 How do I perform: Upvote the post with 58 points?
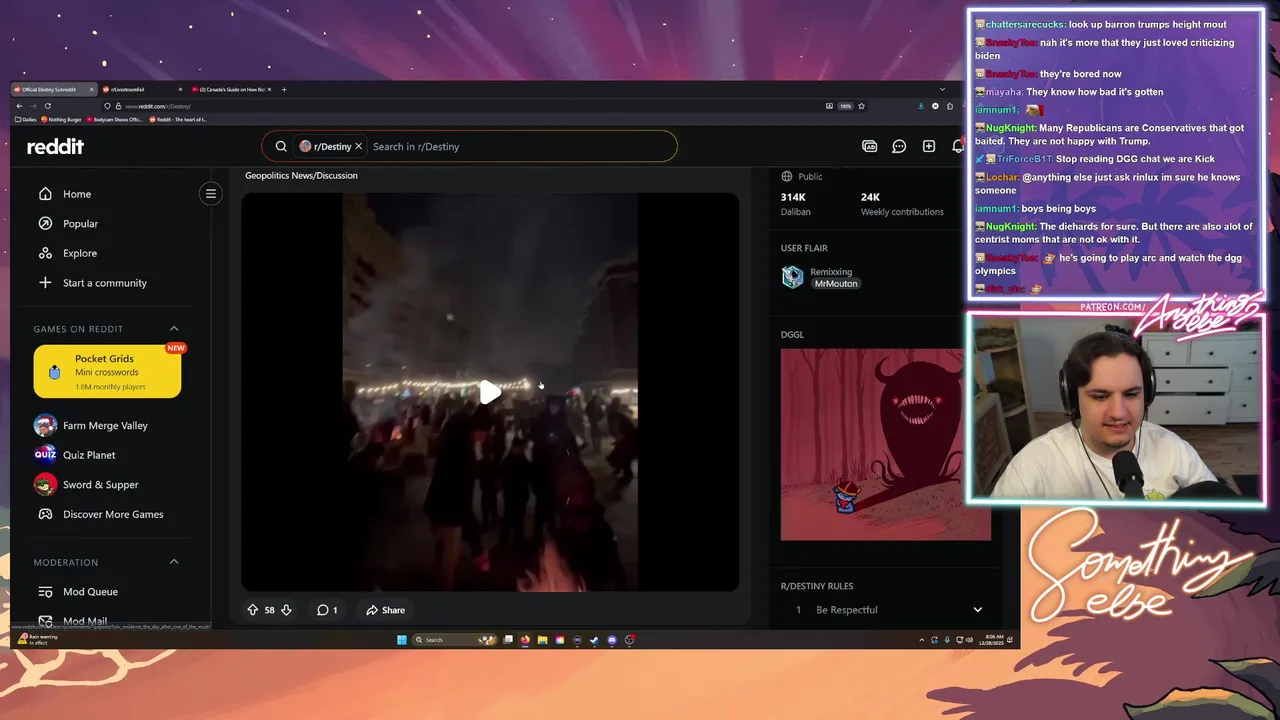253,610
